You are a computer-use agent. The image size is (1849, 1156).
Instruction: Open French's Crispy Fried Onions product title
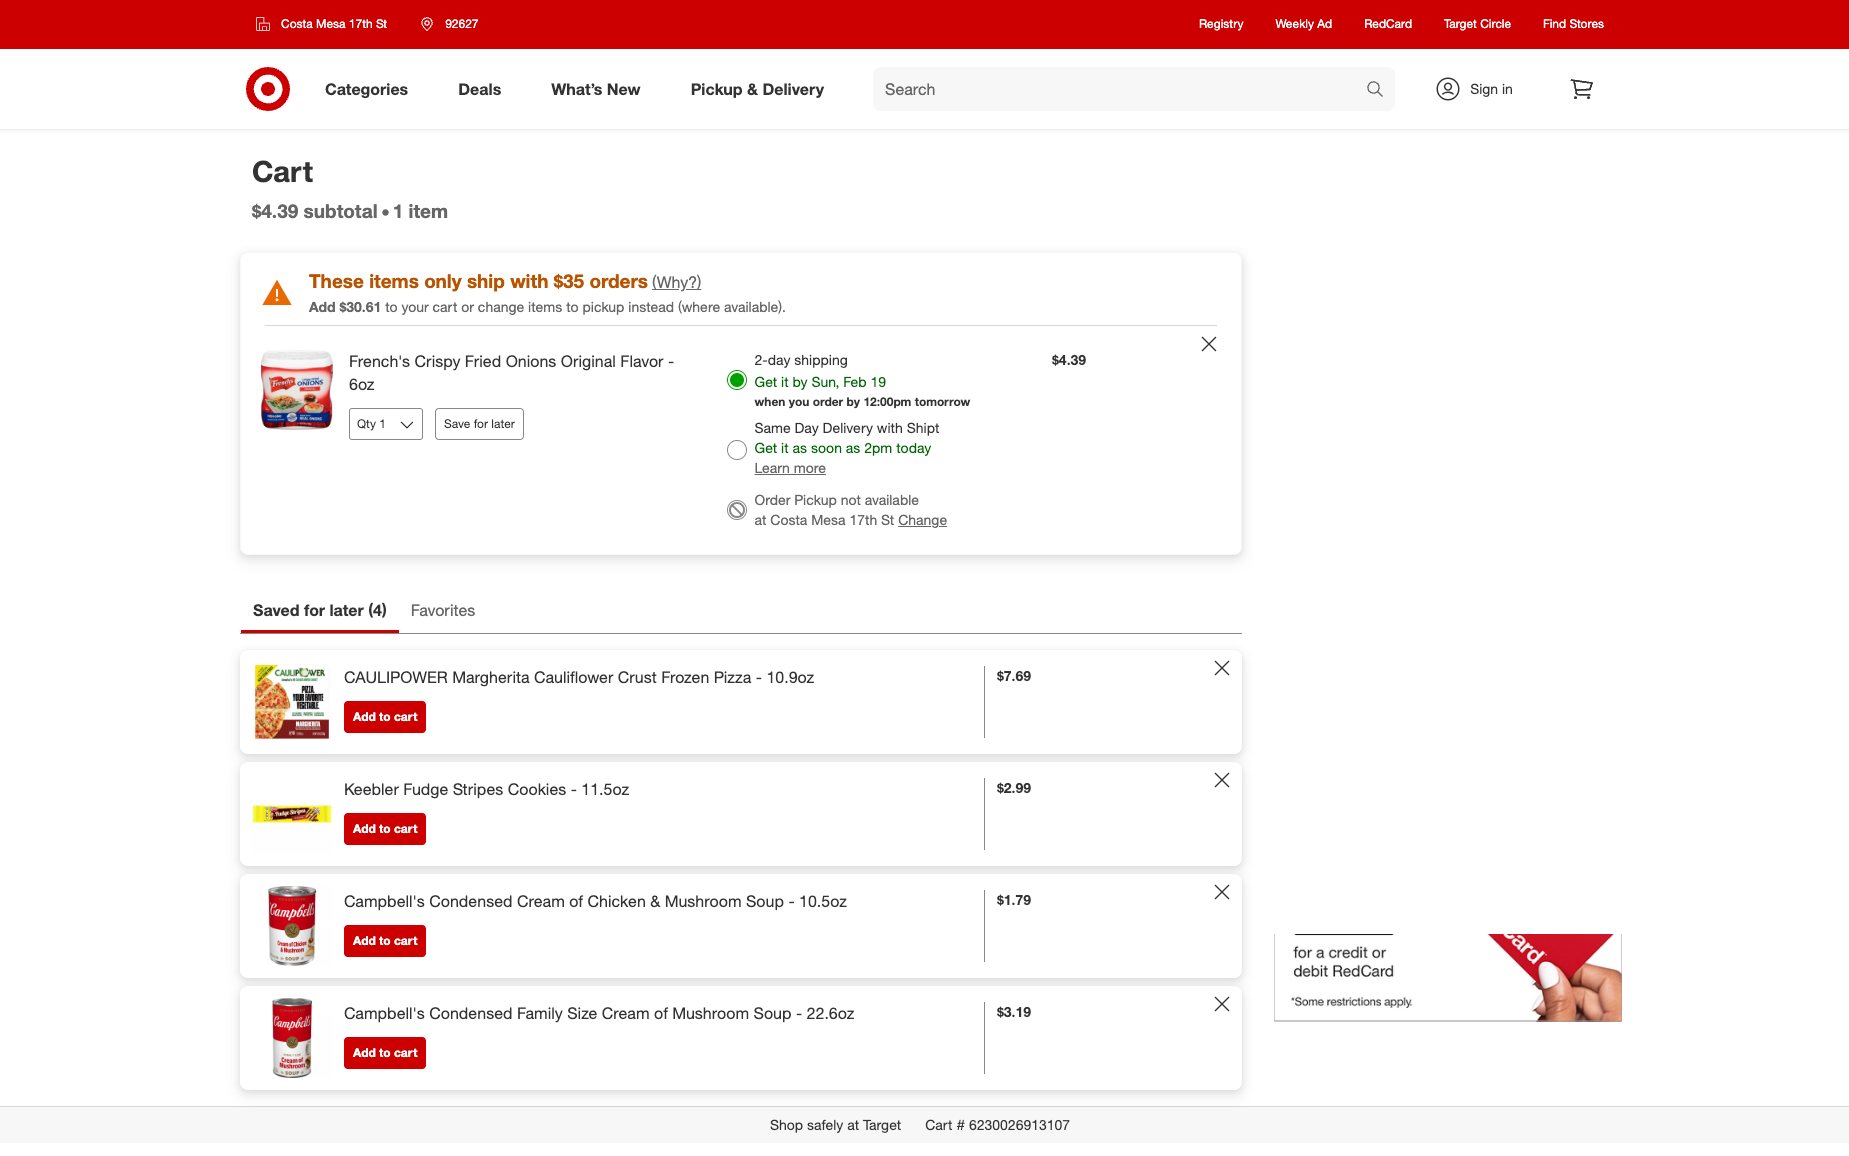(511, 373)
